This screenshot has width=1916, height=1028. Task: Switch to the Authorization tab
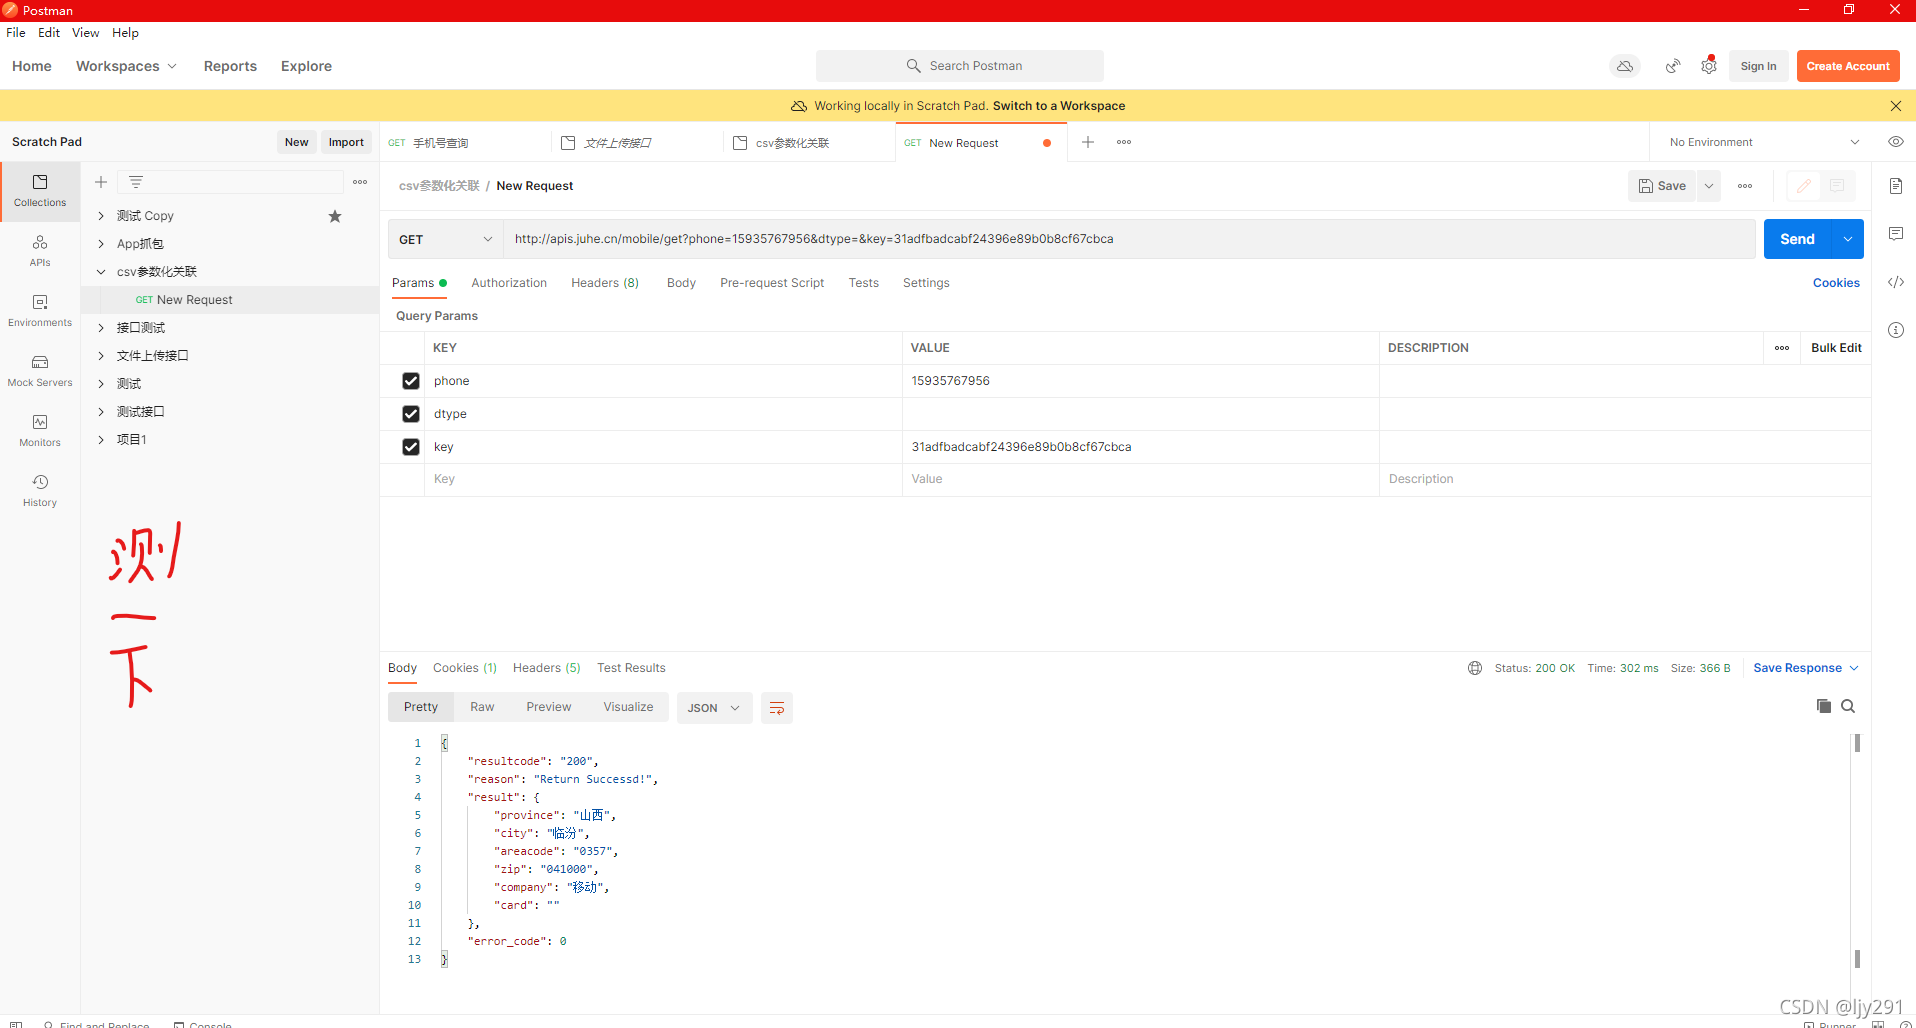coord(509,283)
